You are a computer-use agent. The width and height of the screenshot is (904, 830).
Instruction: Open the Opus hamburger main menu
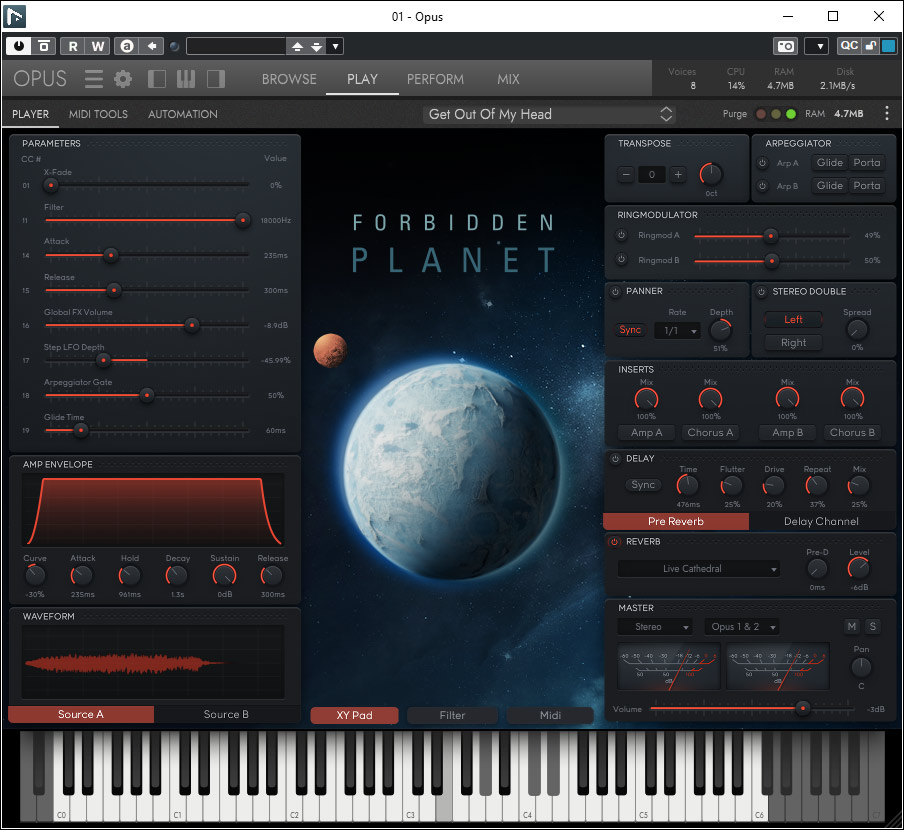(x=93, y=79)
